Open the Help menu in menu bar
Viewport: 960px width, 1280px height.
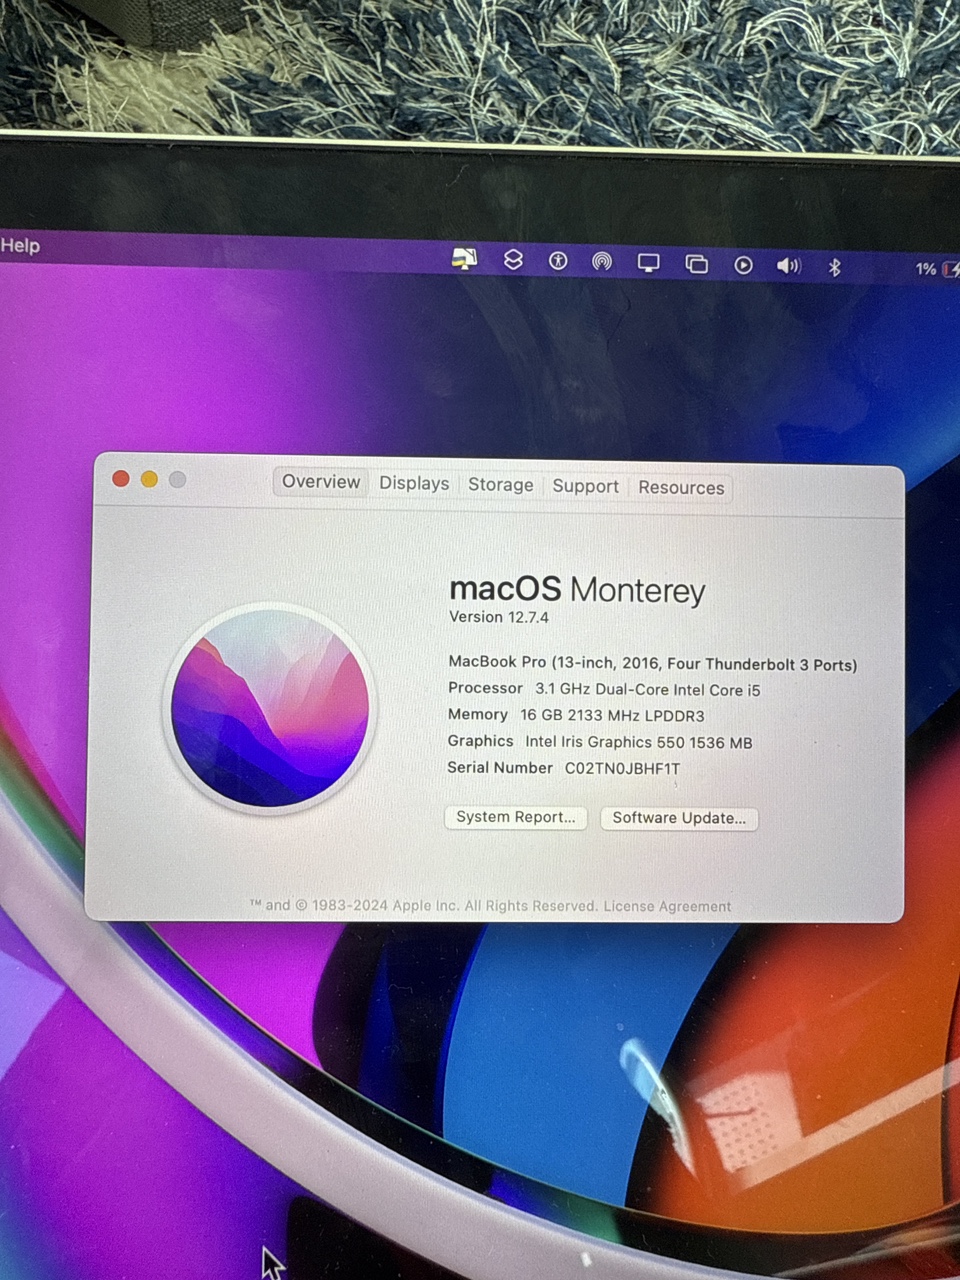click(20, 246)
